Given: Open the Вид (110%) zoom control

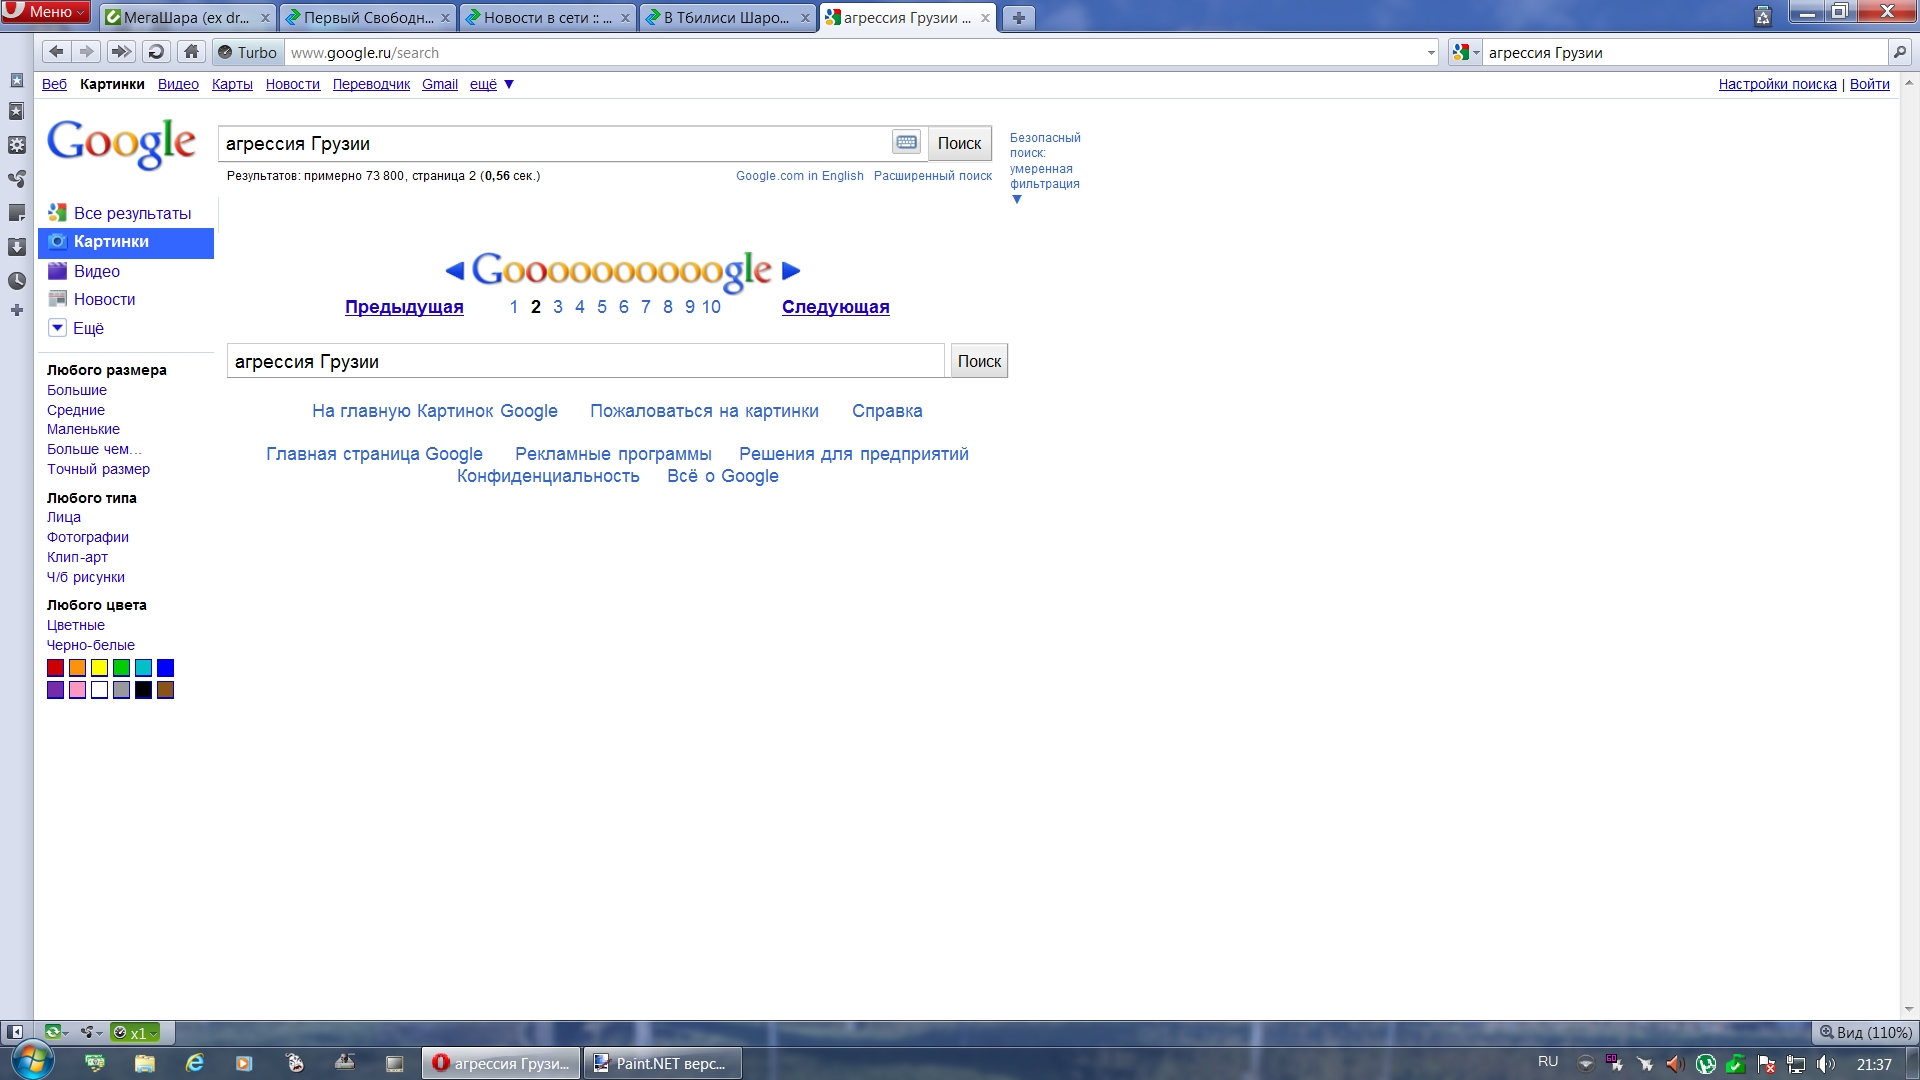Looking at the screenshot, I should [1864, 1032].
